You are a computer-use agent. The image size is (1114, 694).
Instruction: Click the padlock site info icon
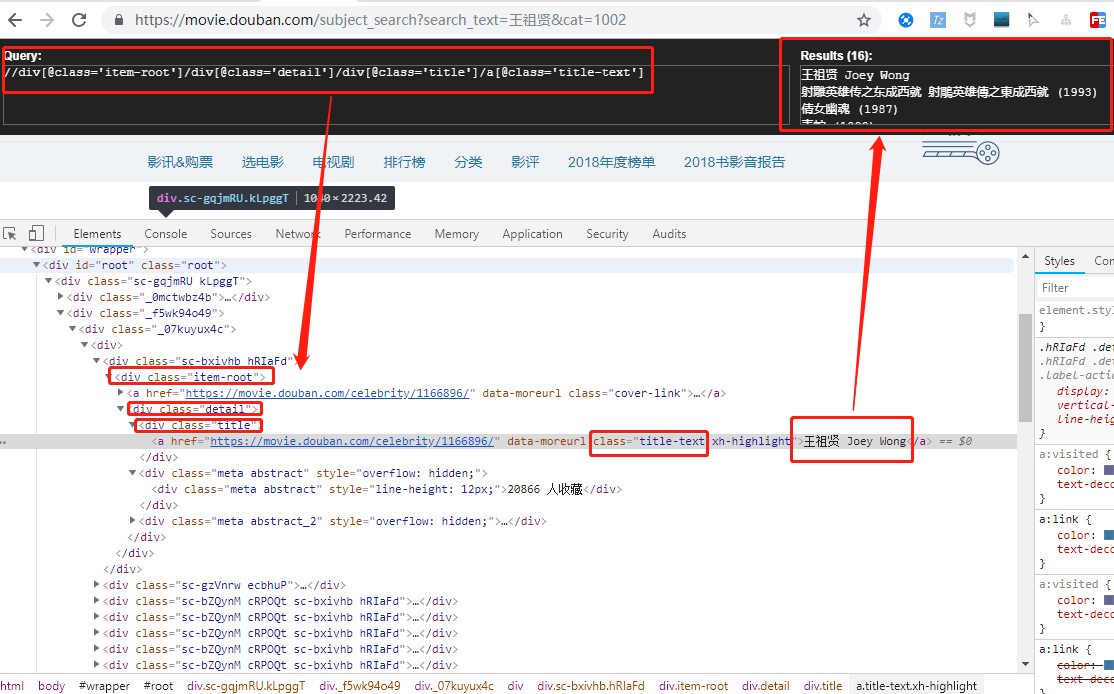click(x=119, y=20)
